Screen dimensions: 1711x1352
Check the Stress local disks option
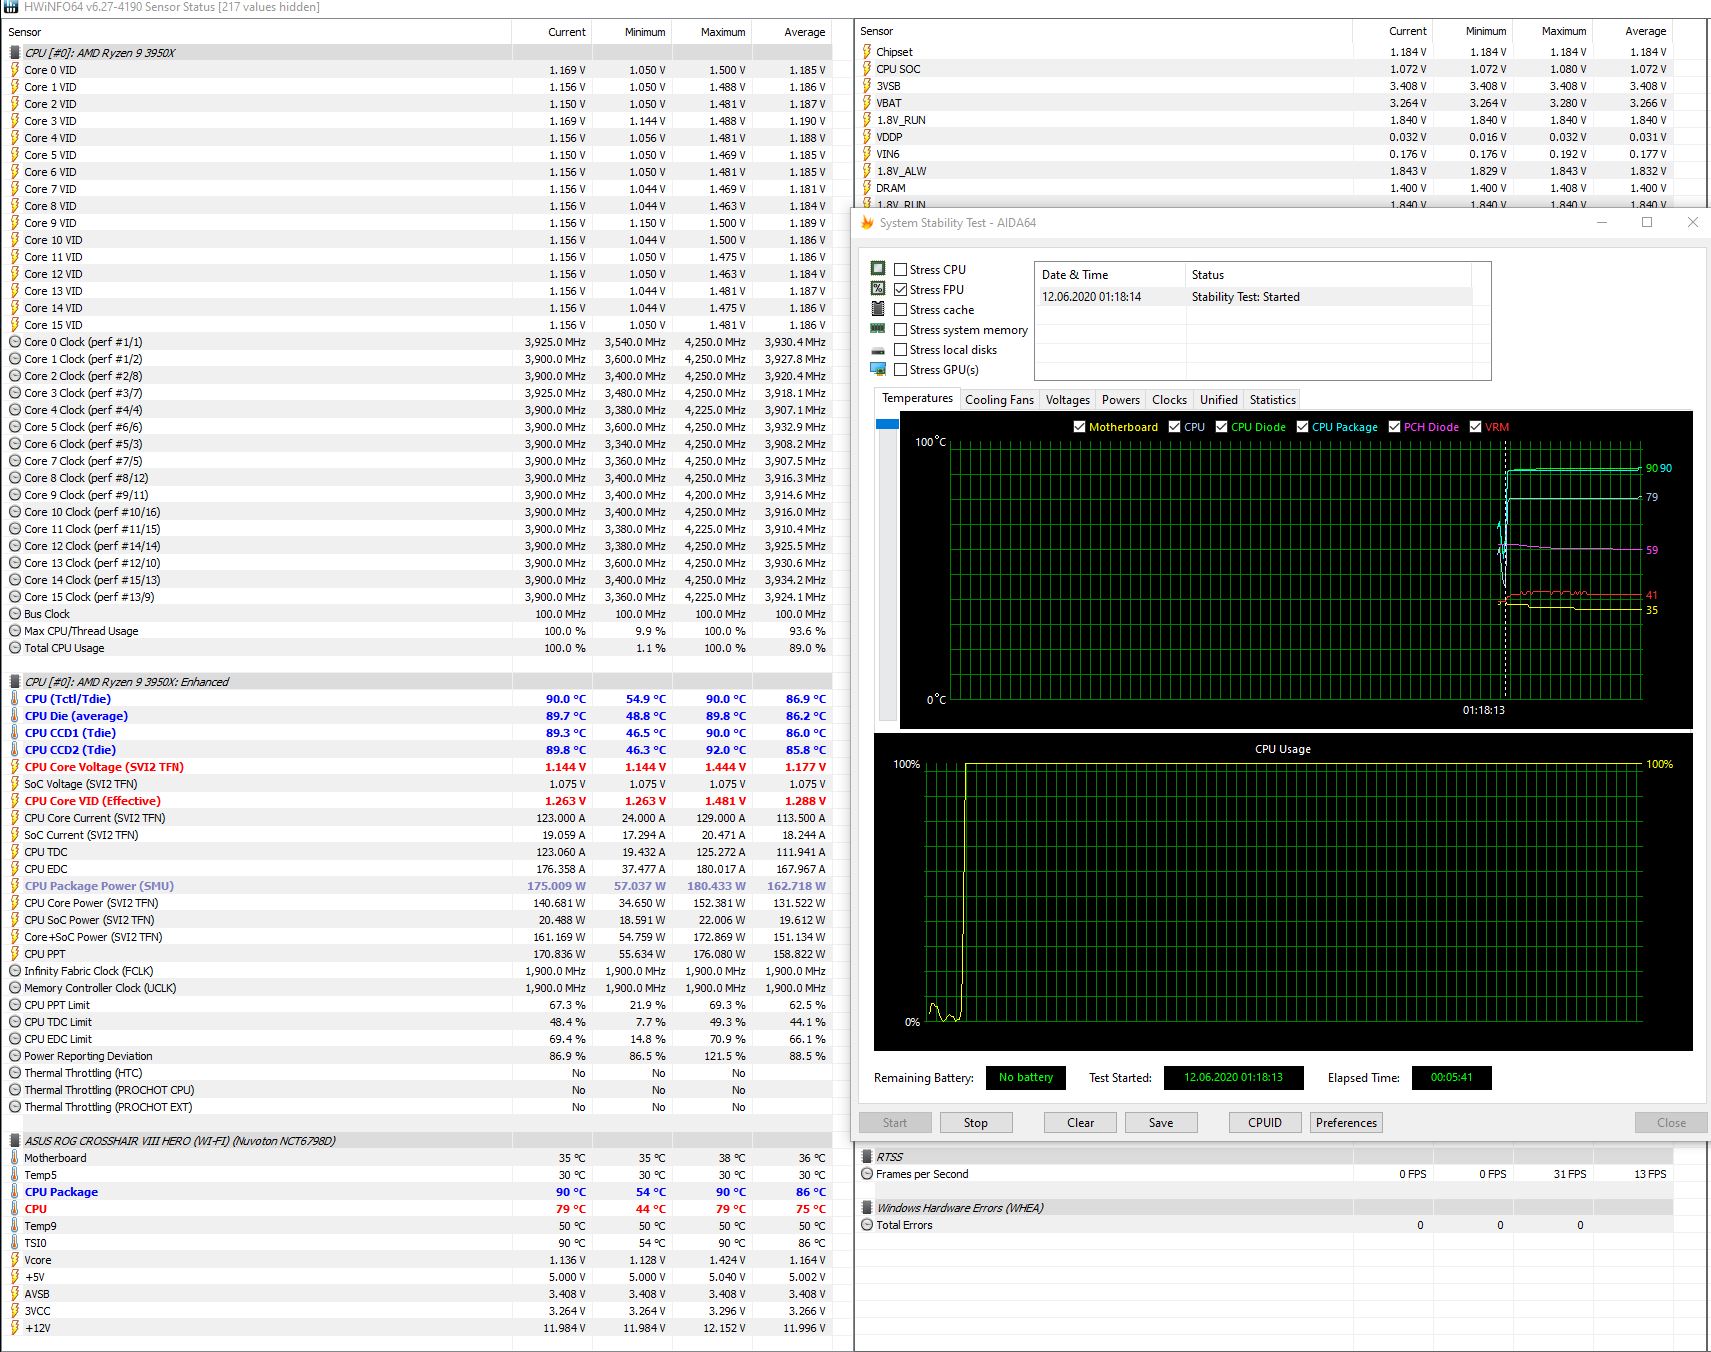coord(901,350)
